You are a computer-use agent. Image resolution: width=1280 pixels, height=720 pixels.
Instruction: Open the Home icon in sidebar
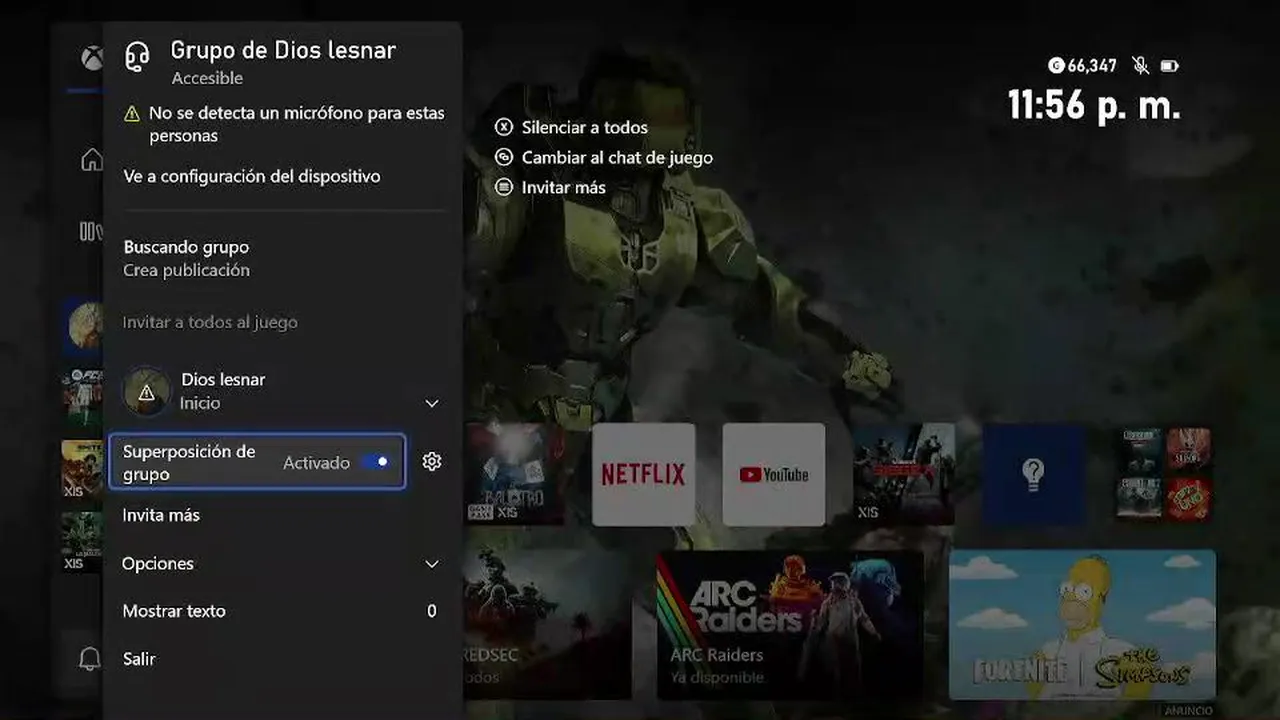tap(92, 159)
